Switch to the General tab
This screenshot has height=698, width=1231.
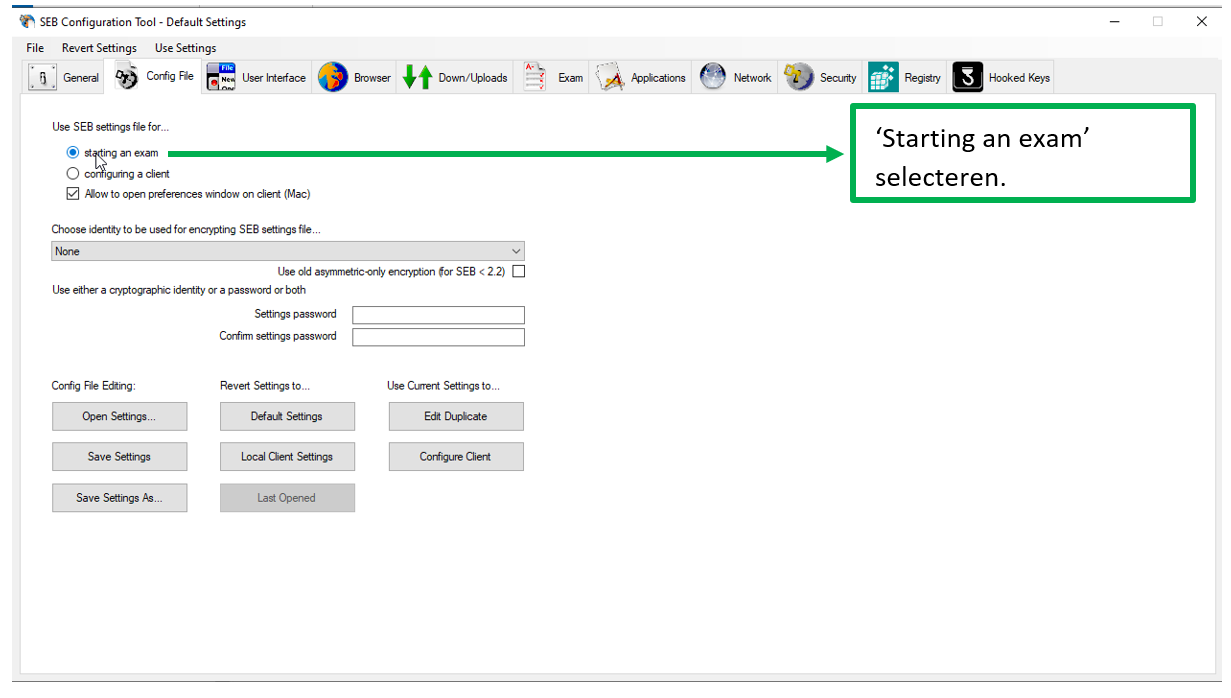(x=64, y=77)
